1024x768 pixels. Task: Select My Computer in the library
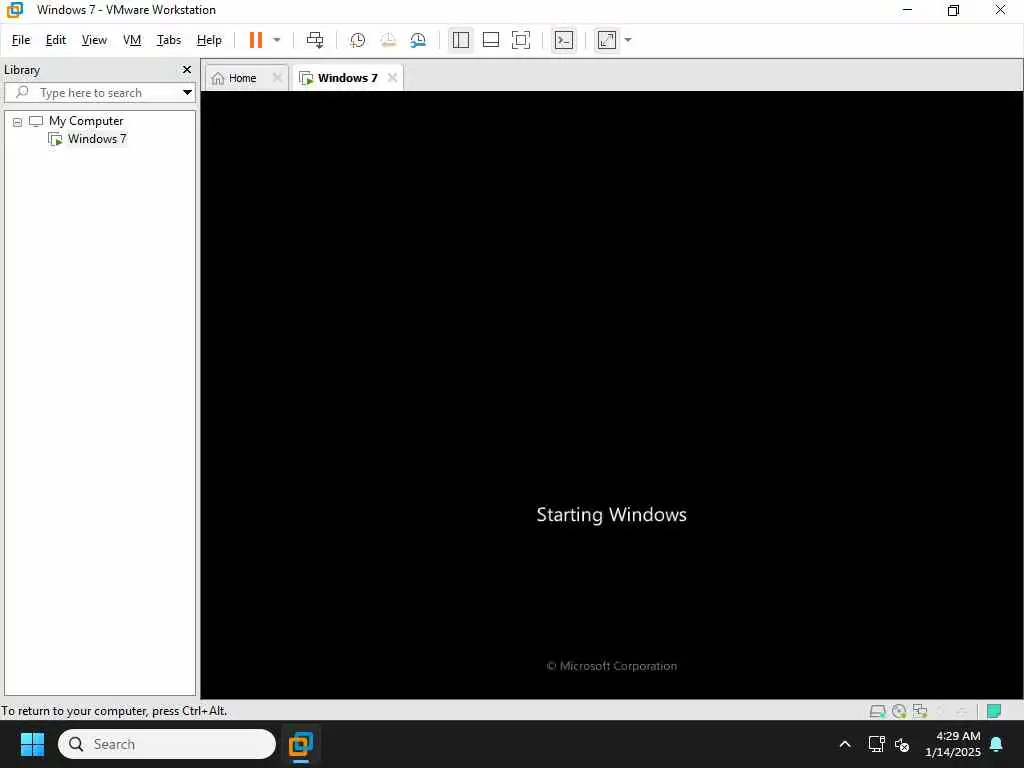coord(86,121)
